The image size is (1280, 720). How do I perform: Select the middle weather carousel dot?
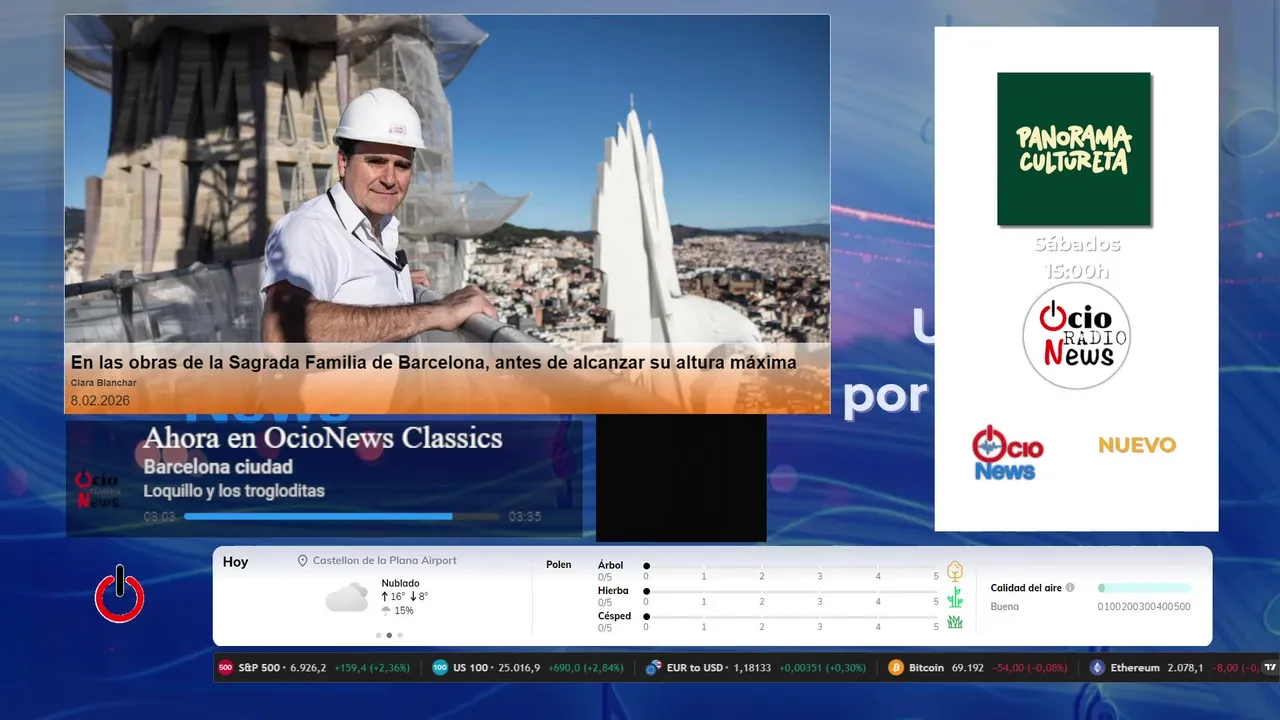(389, 635)
